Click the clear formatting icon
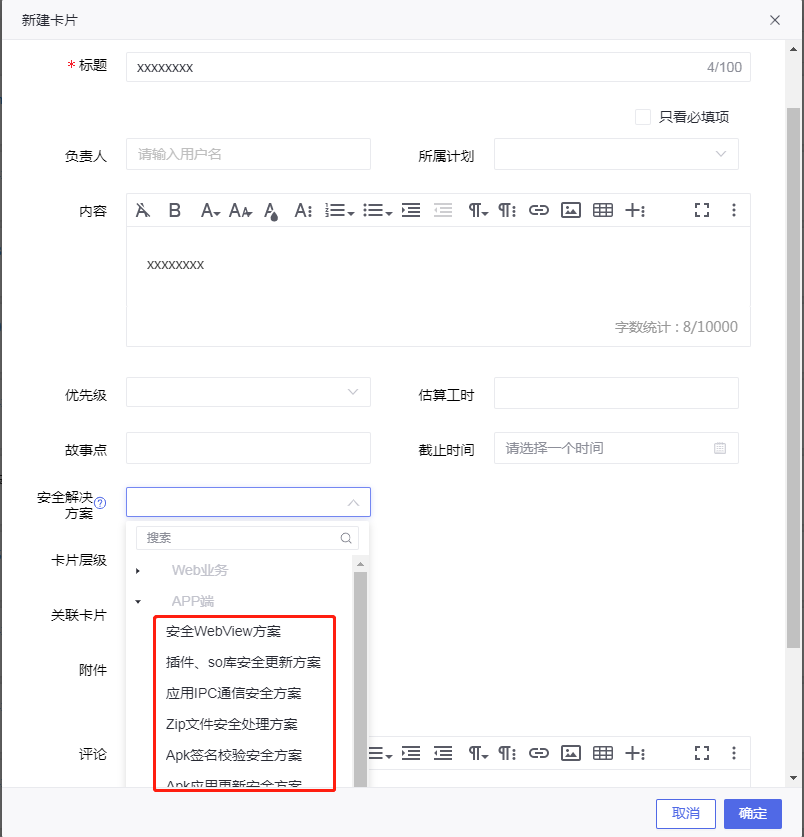 [143, 210]
